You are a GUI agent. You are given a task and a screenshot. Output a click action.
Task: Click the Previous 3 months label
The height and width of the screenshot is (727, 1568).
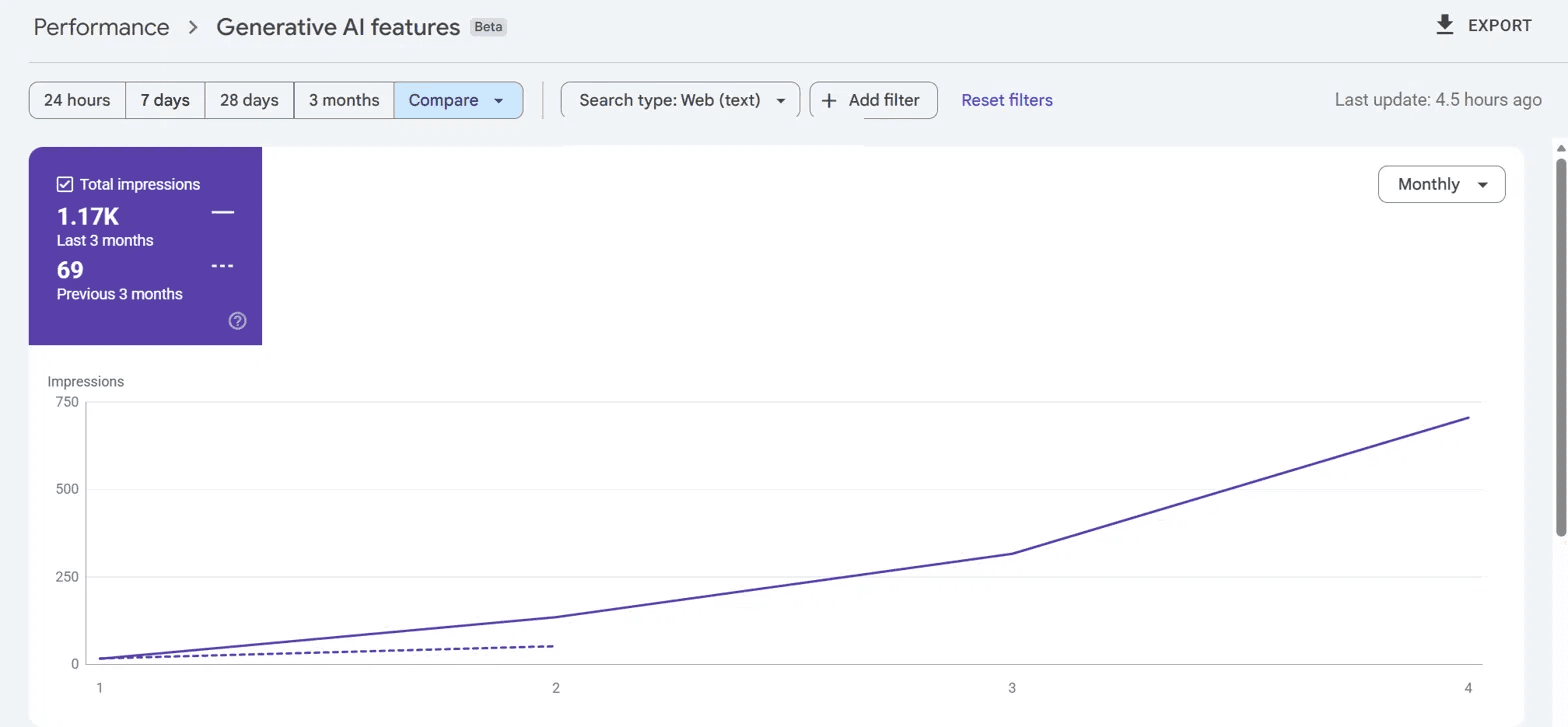(x=120, y=294)
